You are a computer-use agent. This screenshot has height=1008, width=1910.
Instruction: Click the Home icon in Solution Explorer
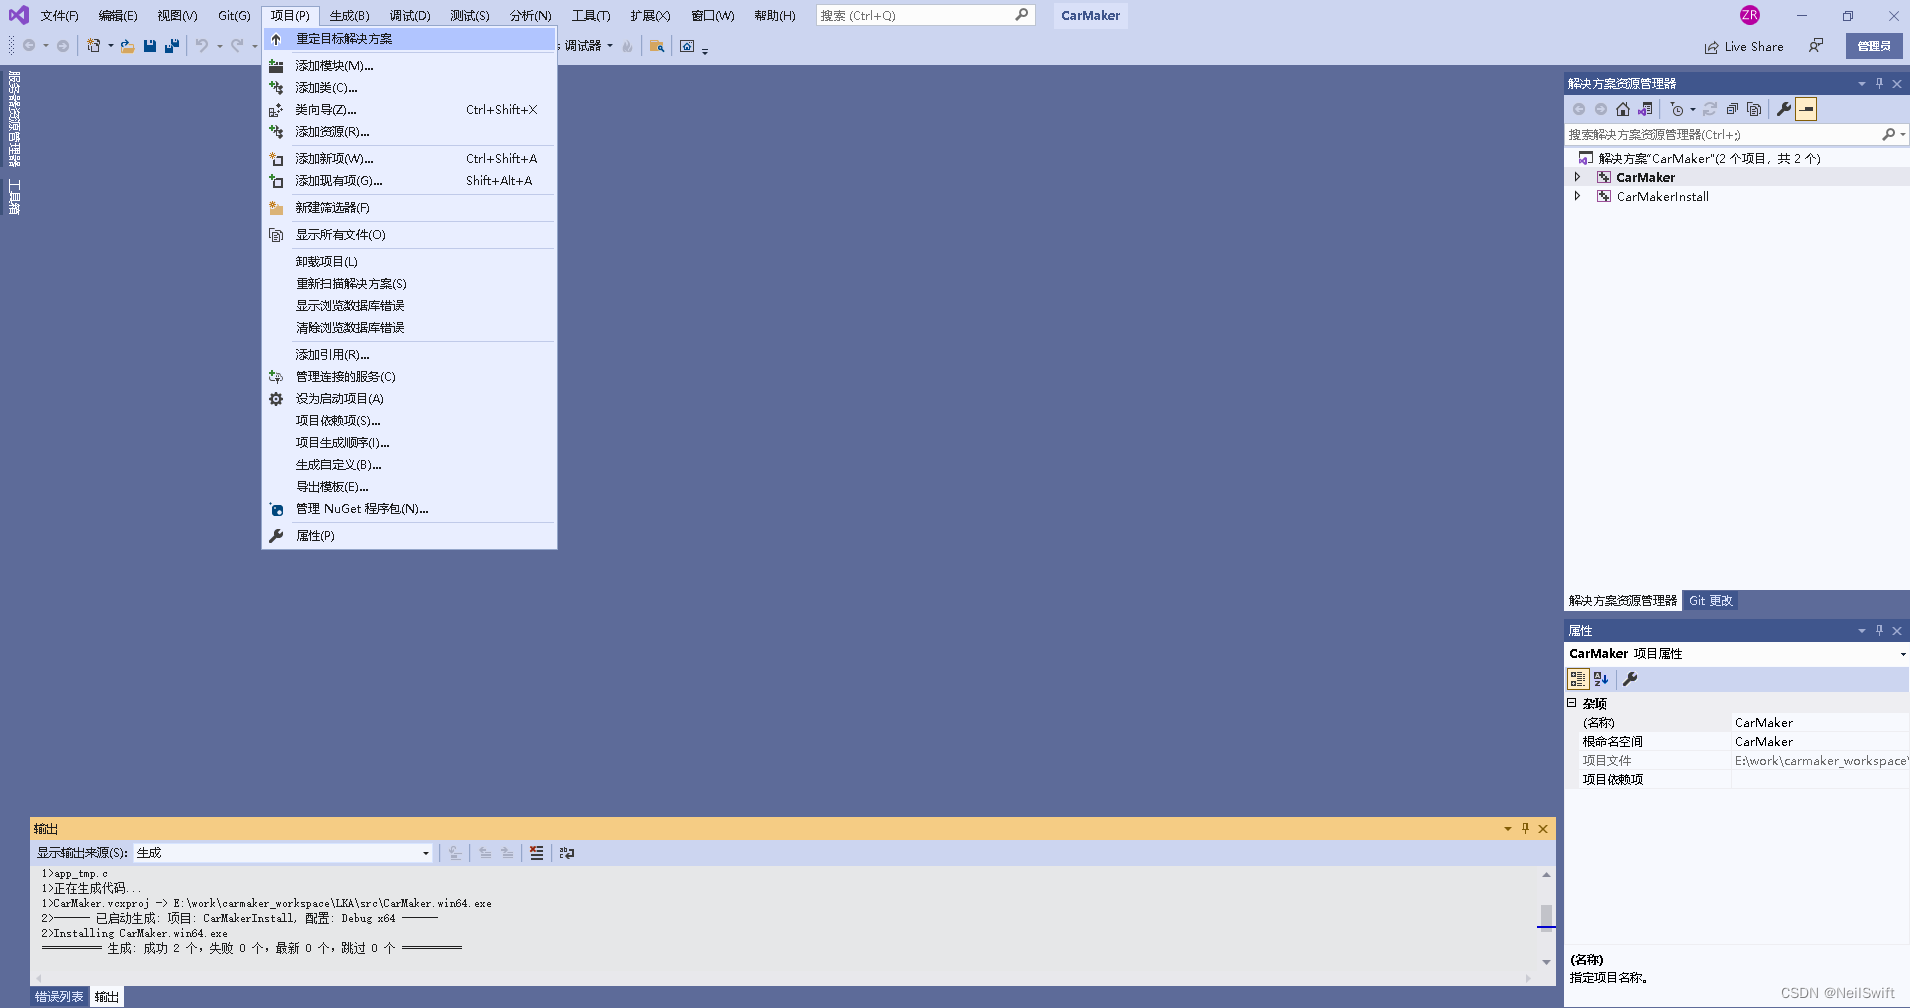[1623, 109]
